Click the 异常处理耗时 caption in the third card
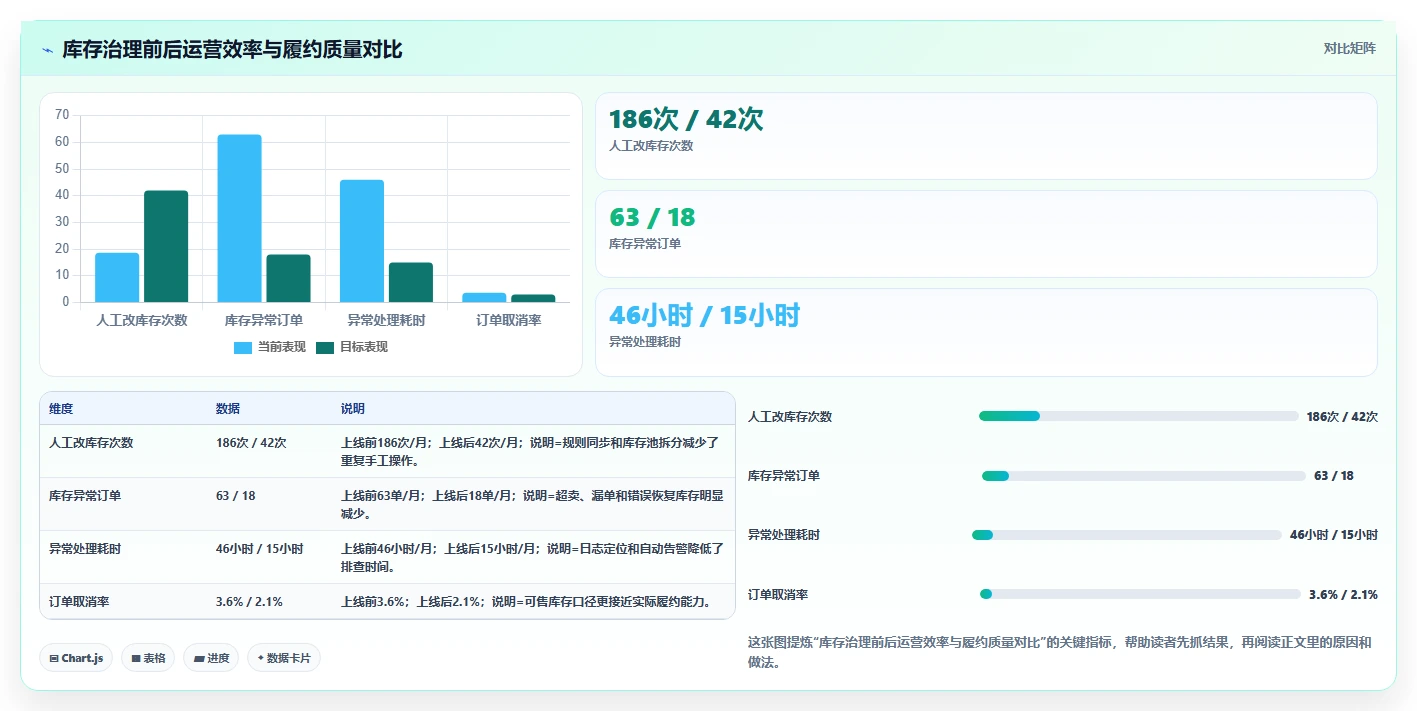This screenshot has height=711, width=1417. click(645, 342)
